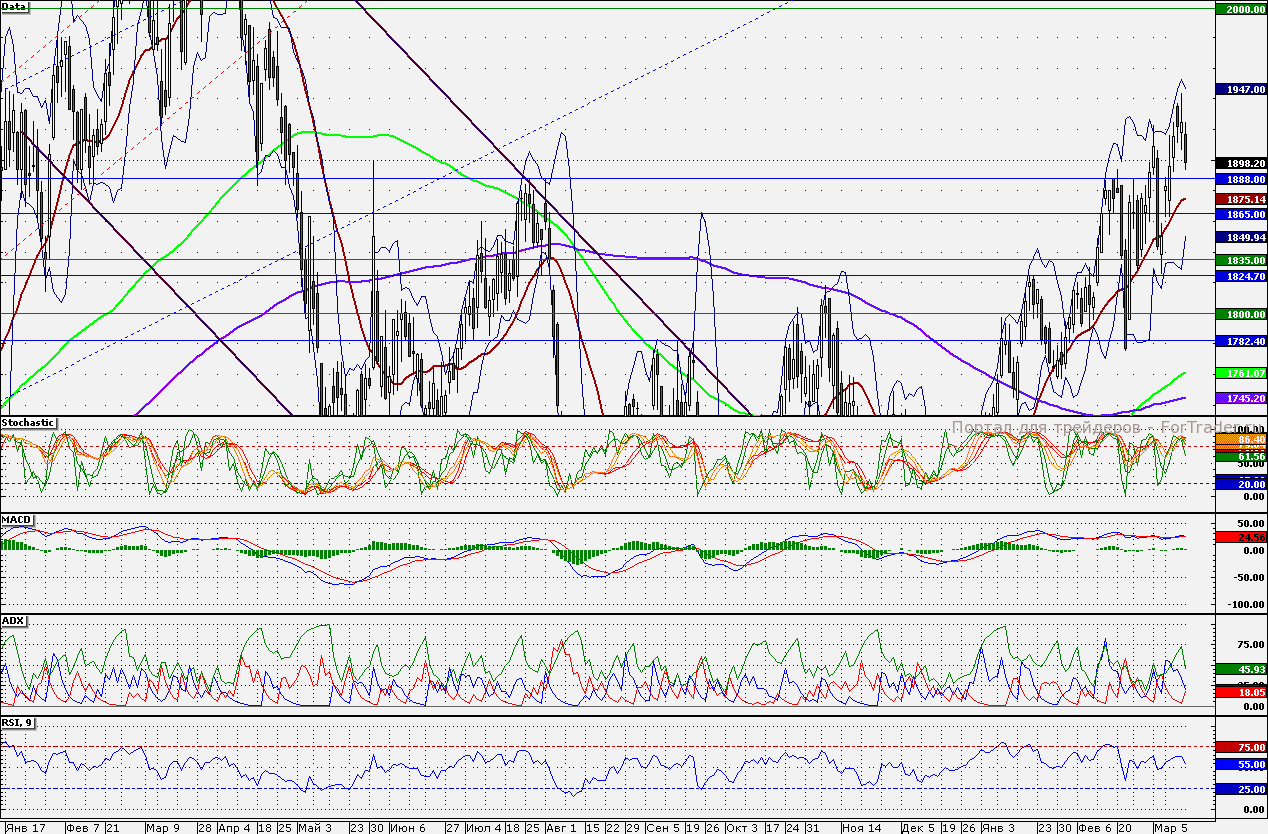Select the ADX indicator panel label

pos(14,620)
